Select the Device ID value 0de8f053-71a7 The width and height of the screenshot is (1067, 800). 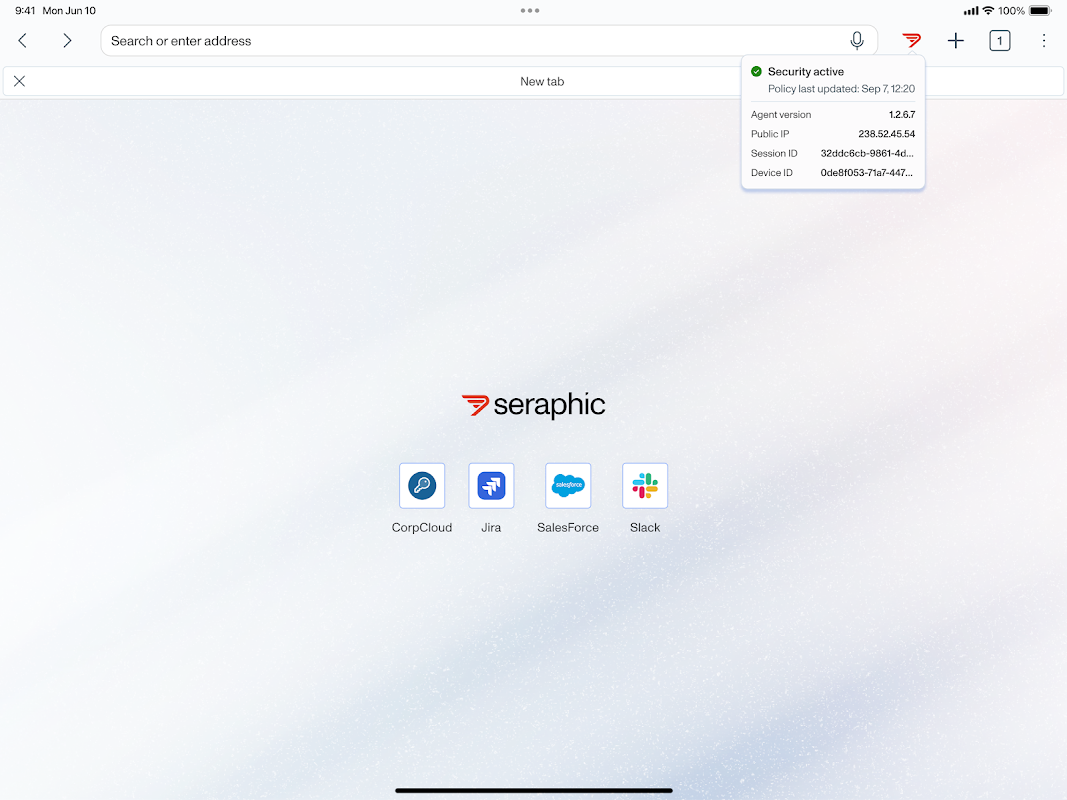pos(867,173)
